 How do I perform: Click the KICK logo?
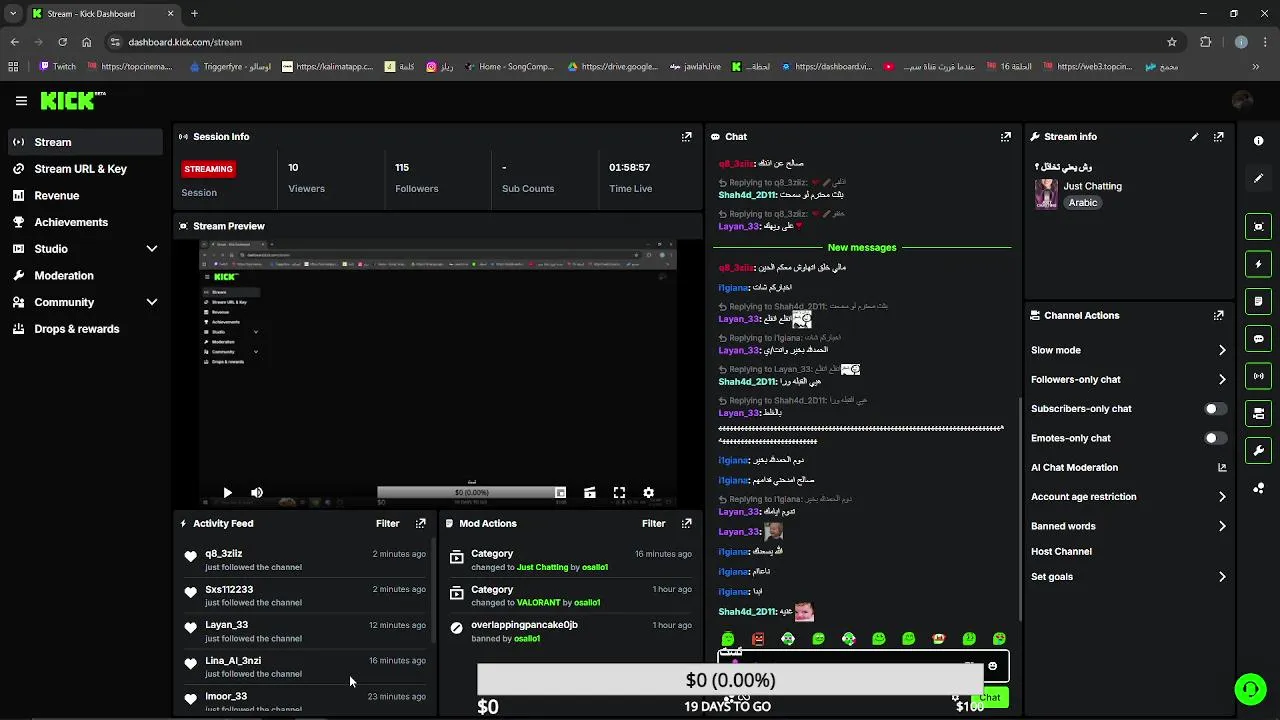tap(72, 100)
